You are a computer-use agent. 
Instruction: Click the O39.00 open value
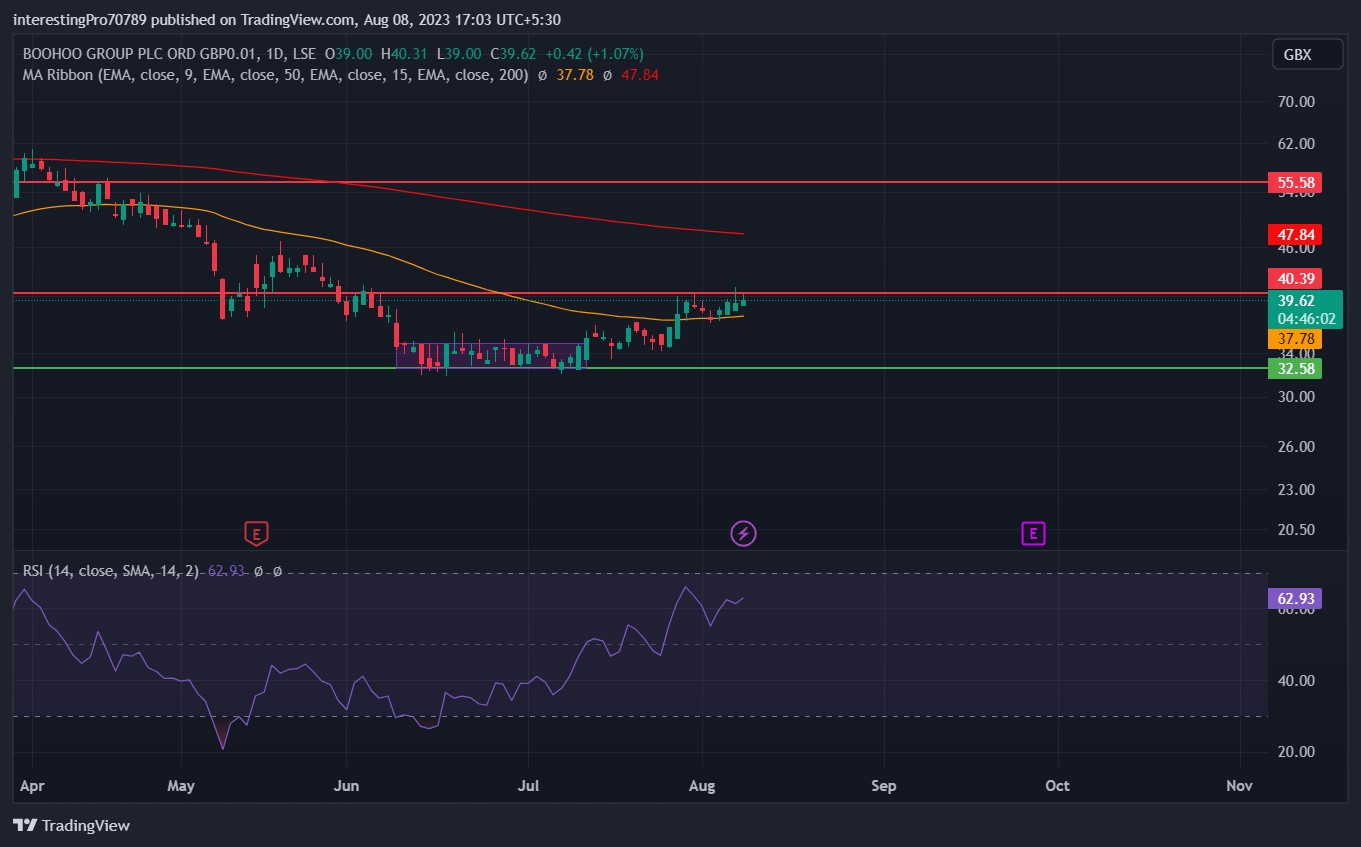pyautogui.click(x=347, y=54)
